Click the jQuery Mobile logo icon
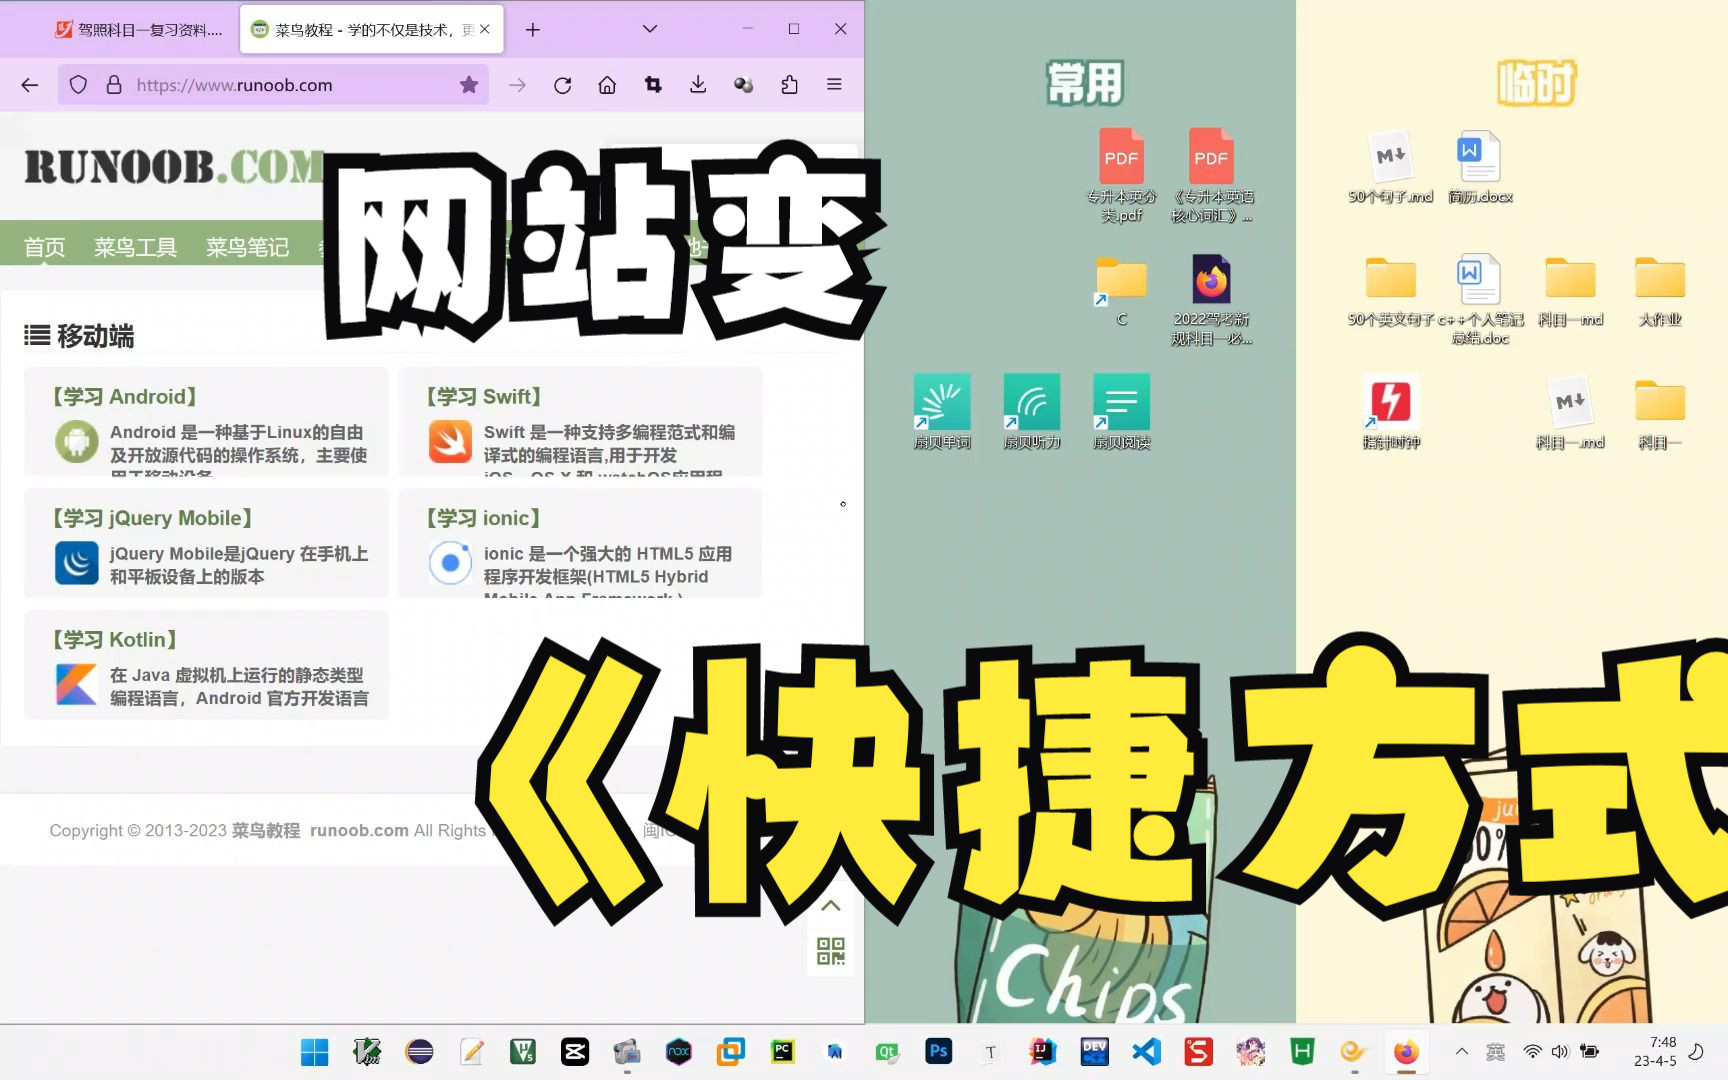The height and width of the screenshot is (1080, 1728). (x=77, y=563)
